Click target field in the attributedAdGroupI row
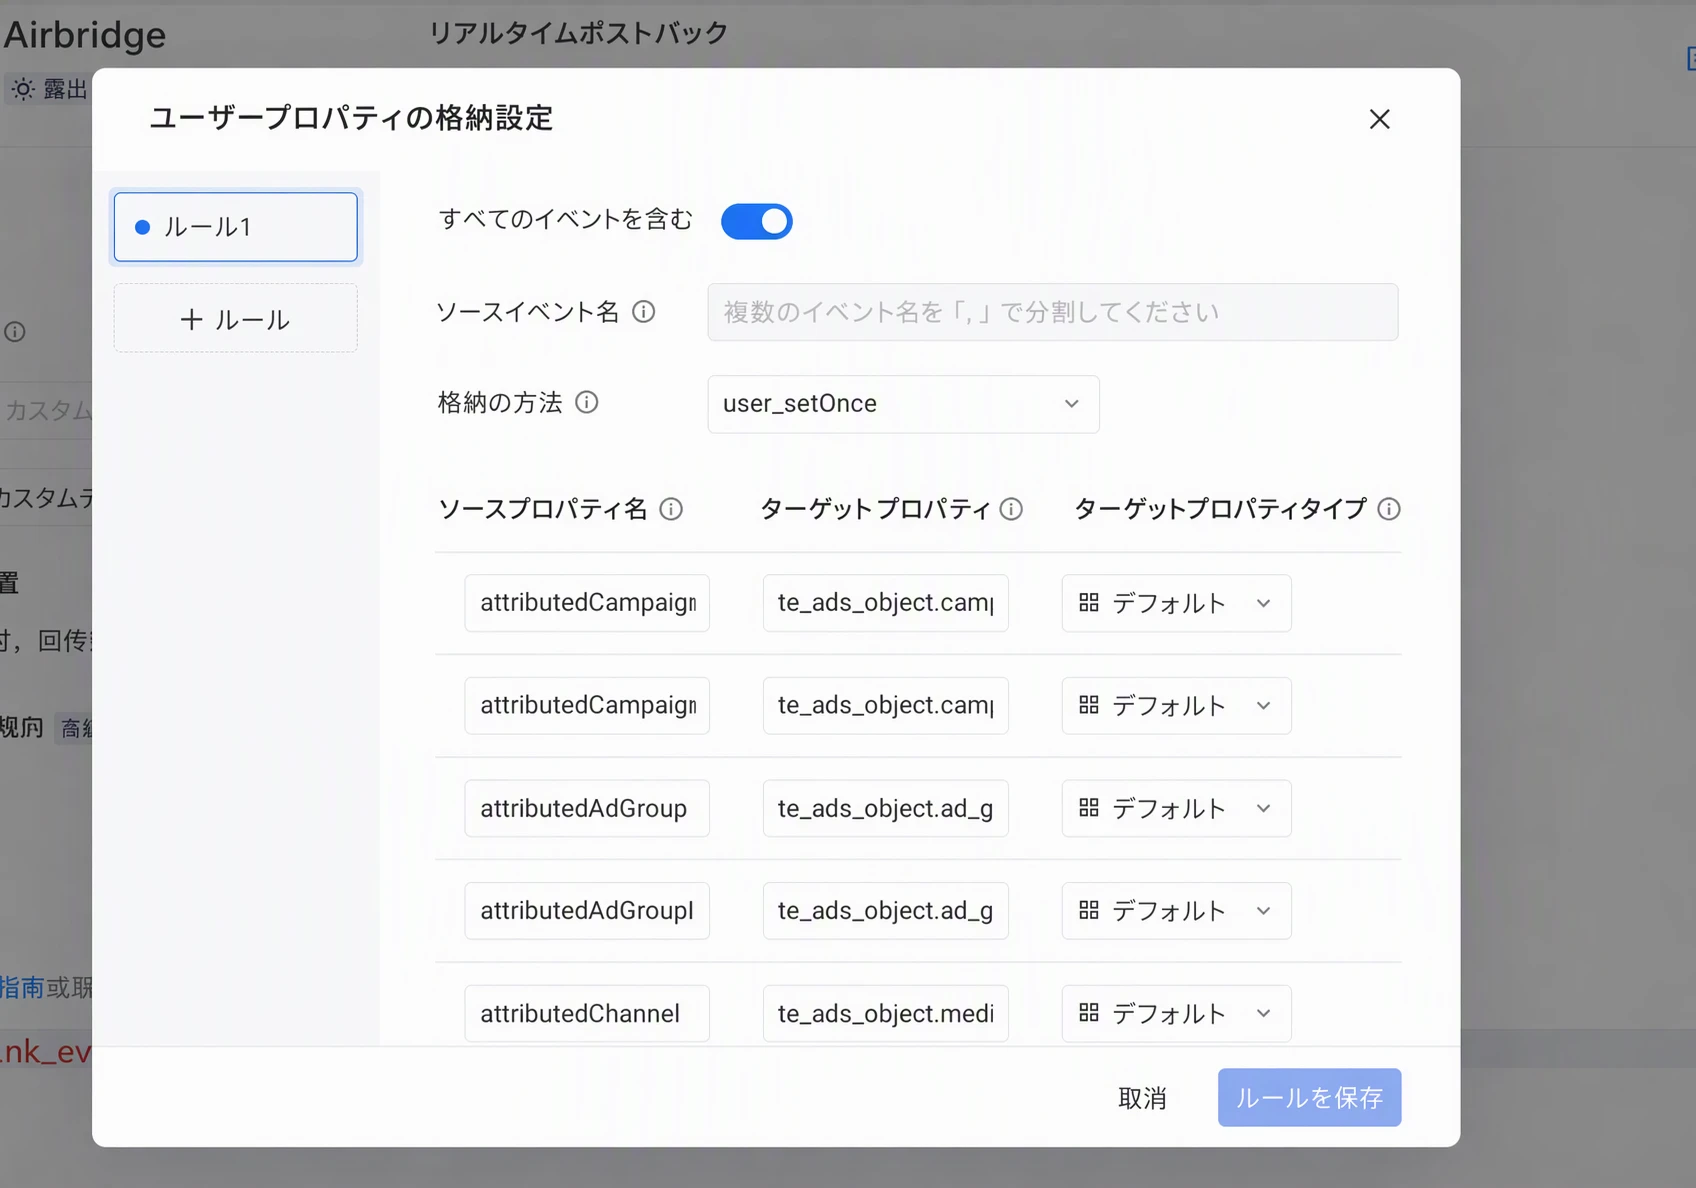This screenshot has height=1188, width=1696. click(885, 911)
